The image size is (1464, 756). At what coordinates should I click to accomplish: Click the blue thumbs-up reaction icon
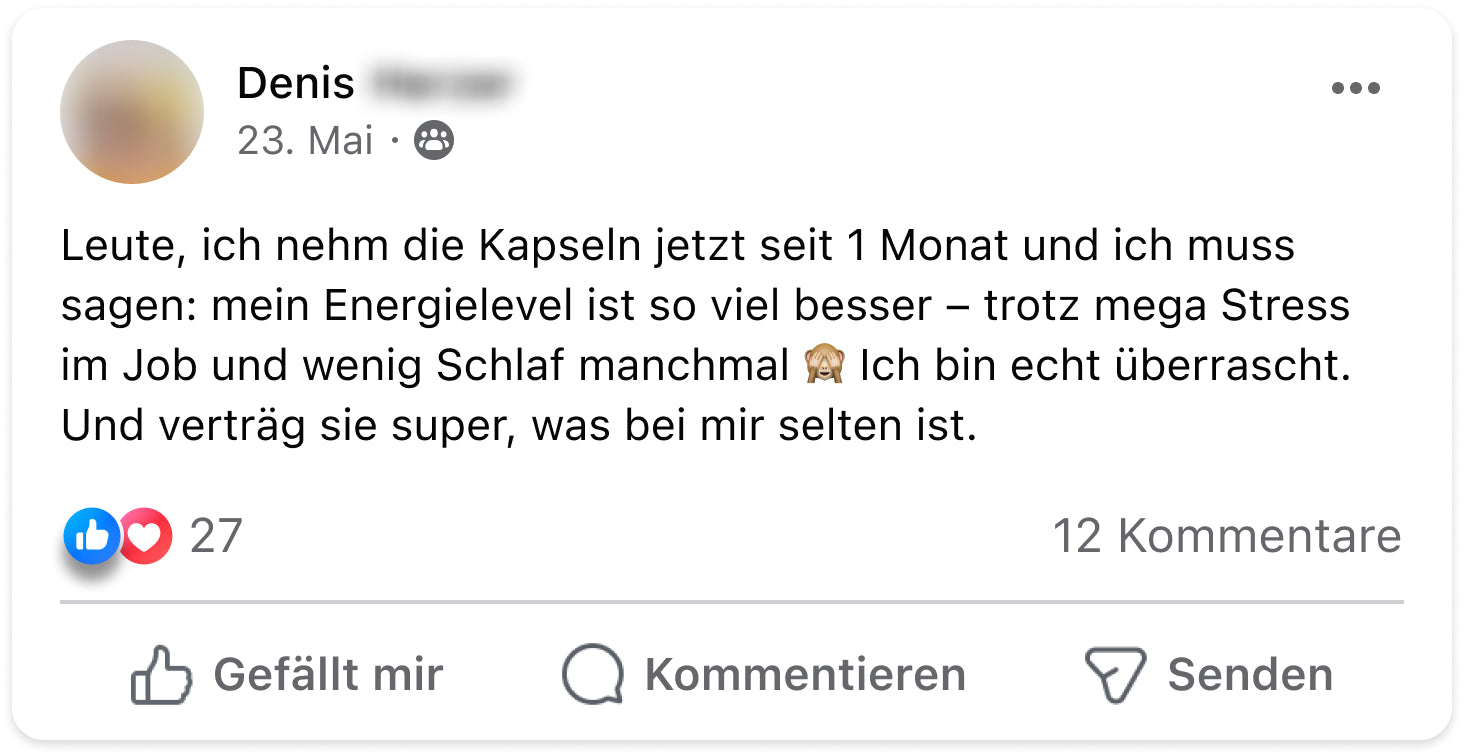tap(91, 536)
